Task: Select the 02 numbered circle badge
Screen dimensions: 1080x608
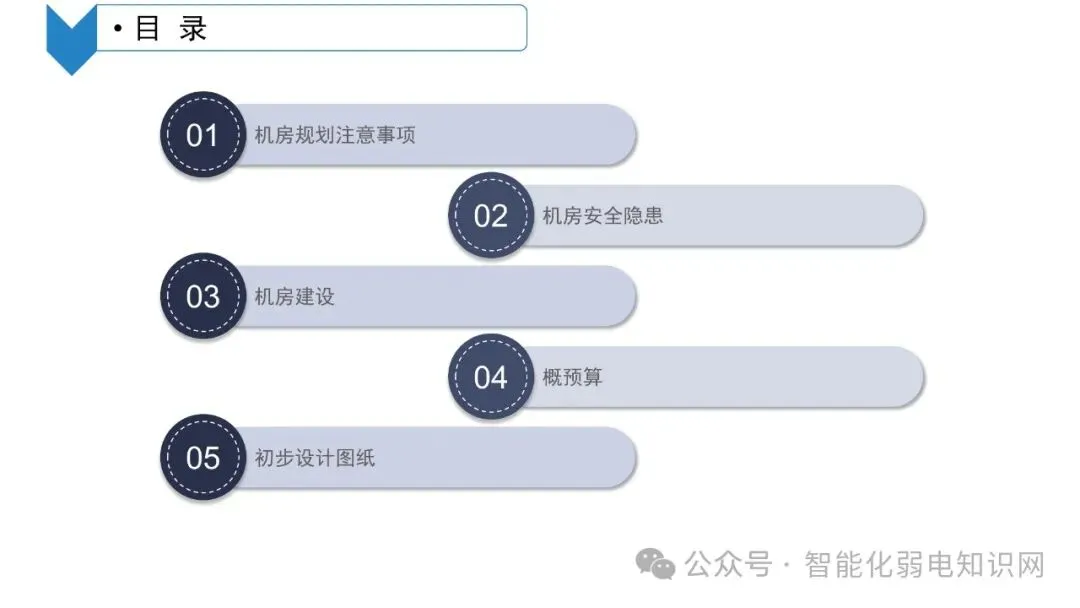Action: 490,215
